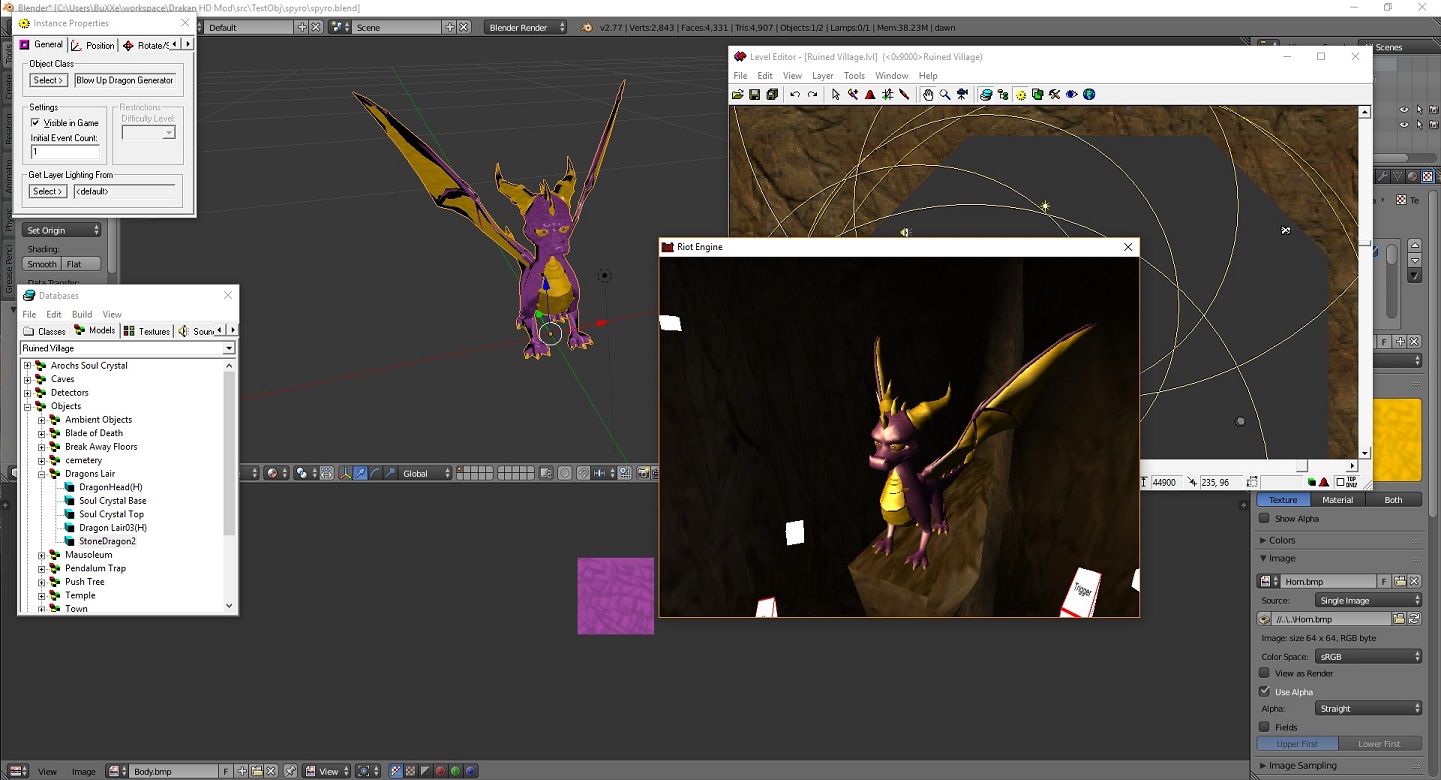Viewport: 1441px width, 780px height.
Task: Toggle the Use Alpha checkbox
Action: pos(1265,691)
